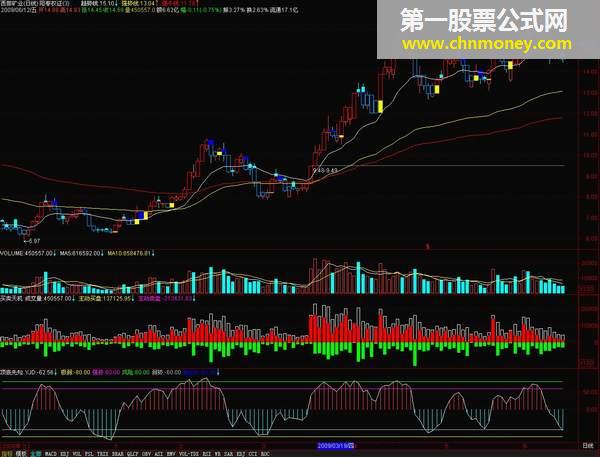
Task: Select the PSL indicator tab
Action: (x=89, y=454)
